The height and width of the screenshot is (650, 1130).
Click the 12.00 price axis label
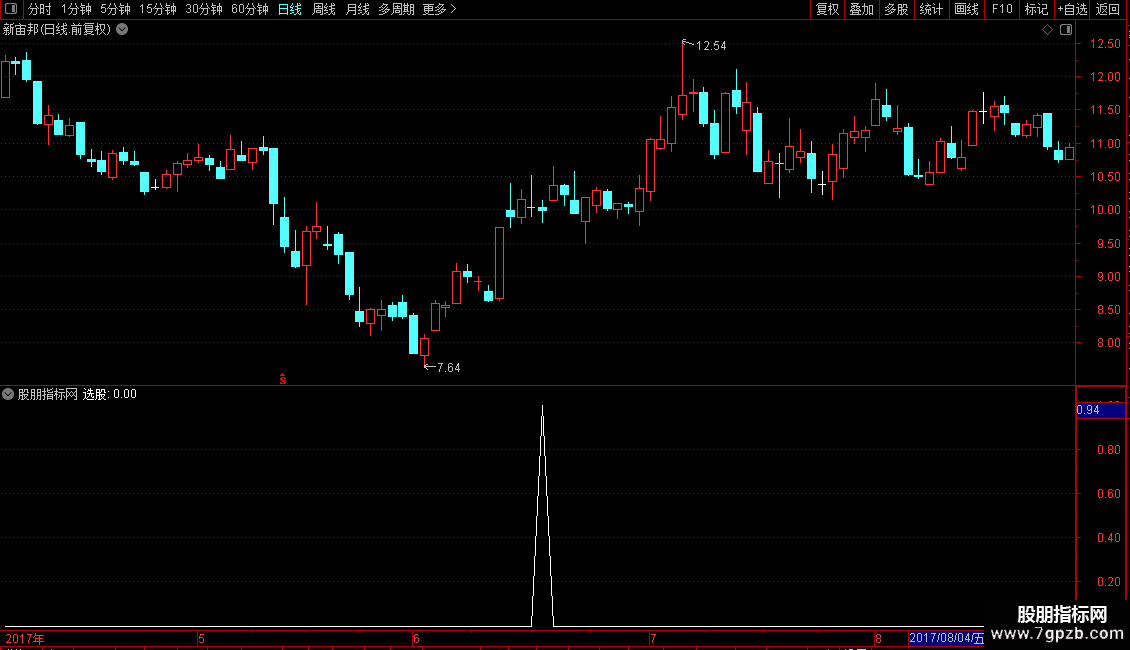click(1105, 76)
